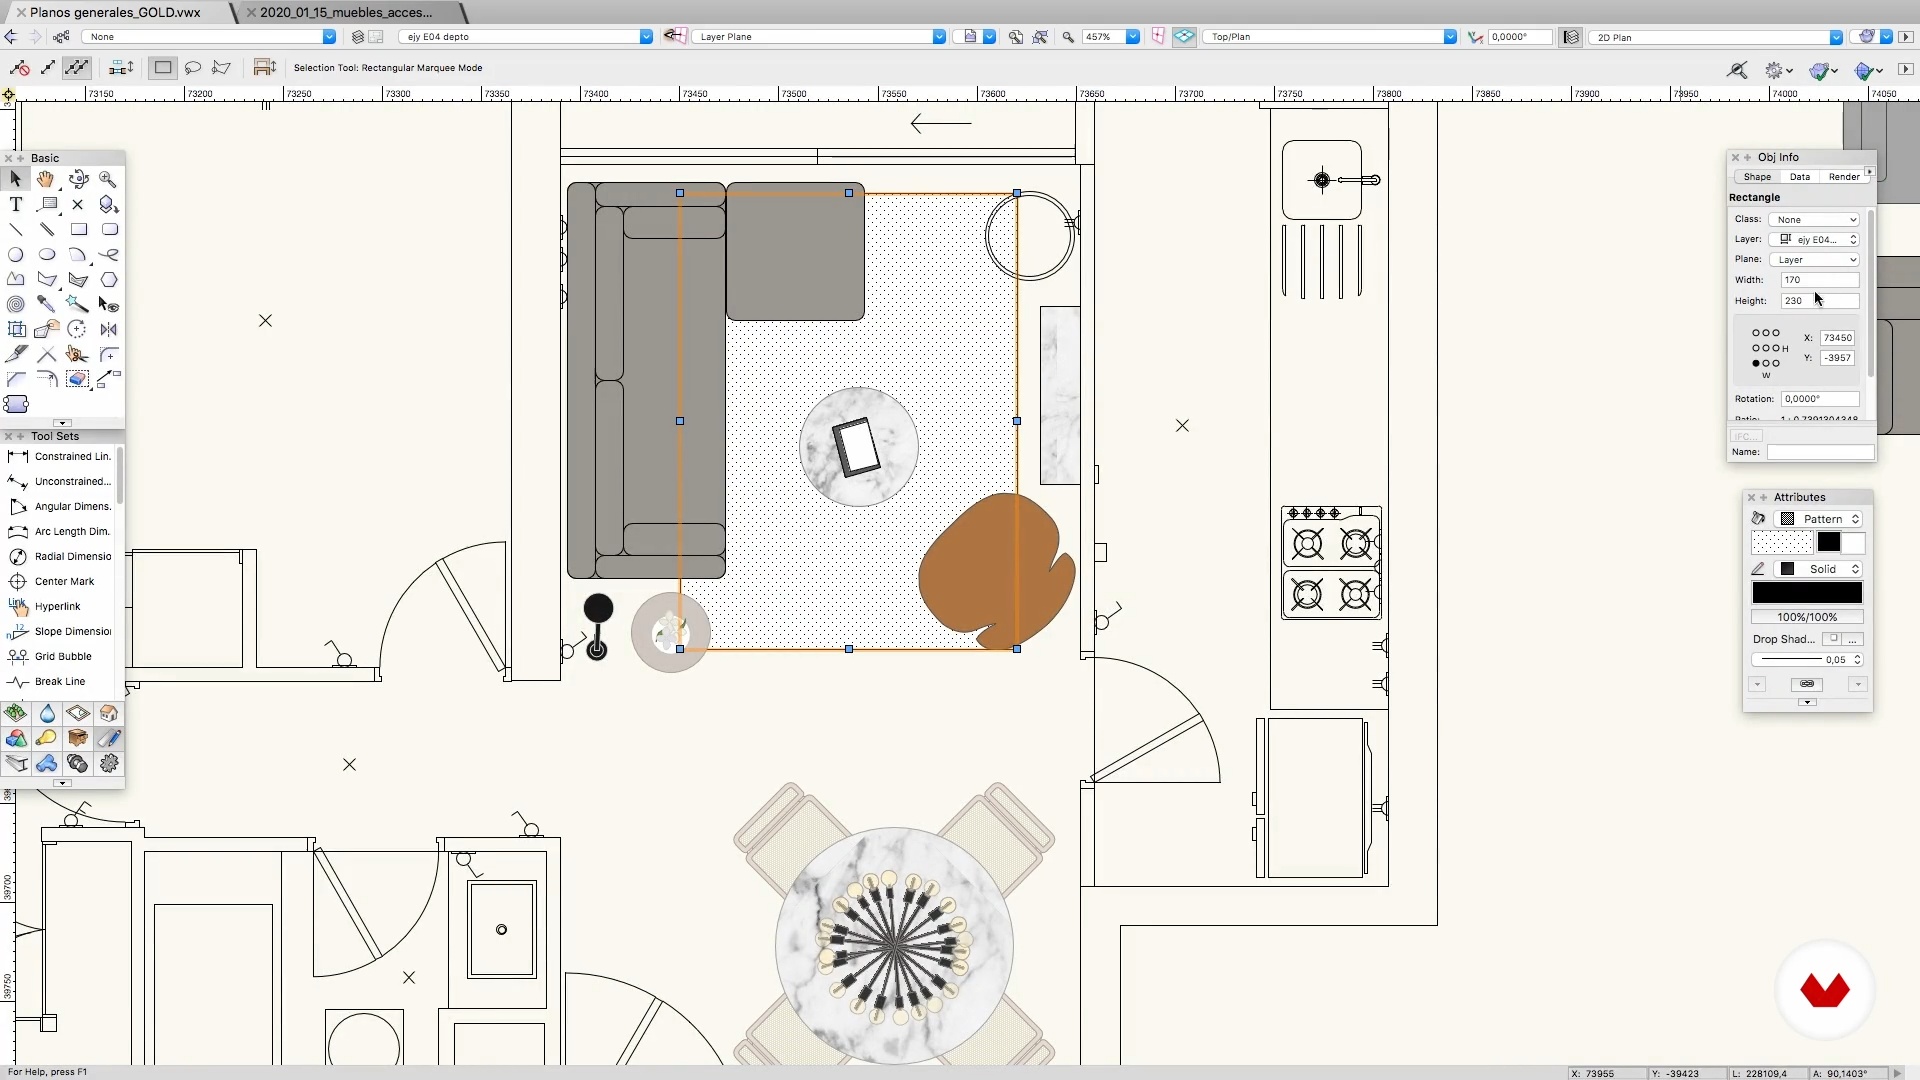Set the bottom-left position anchor radio button

pos(1755,363)
